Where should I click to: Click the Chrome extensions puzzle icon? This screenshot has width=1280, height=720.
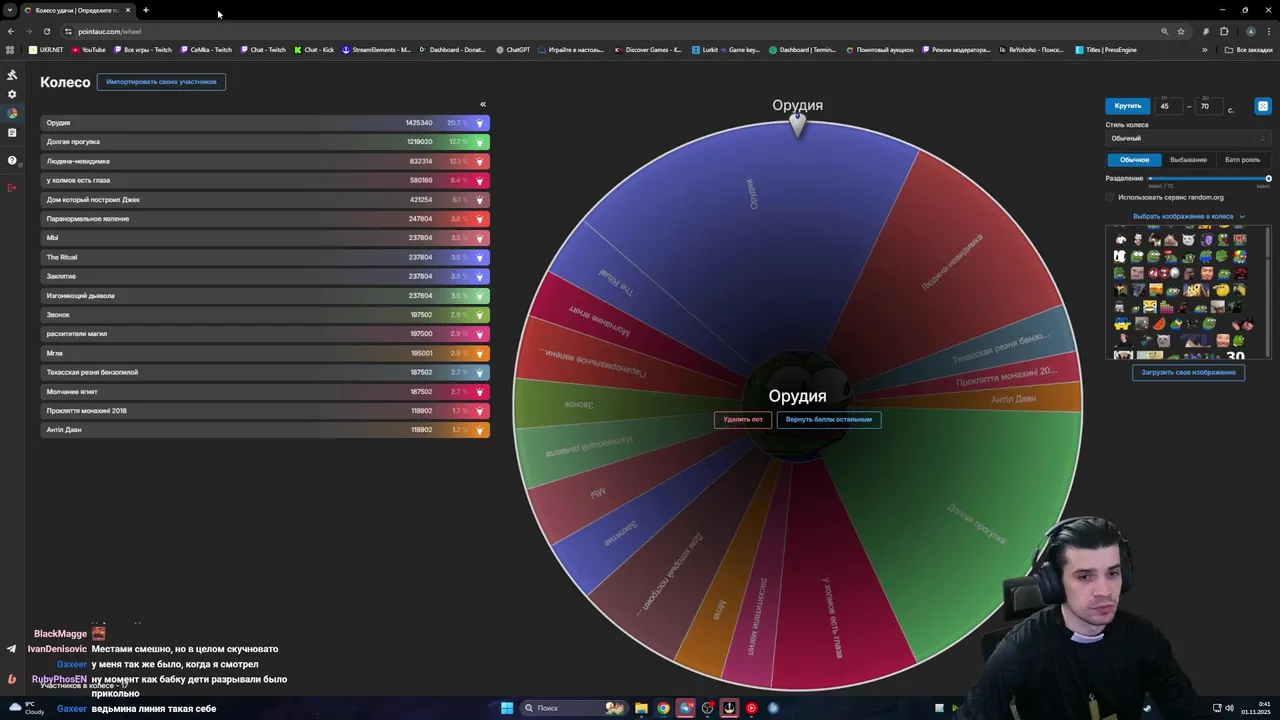click(1224, 31)
